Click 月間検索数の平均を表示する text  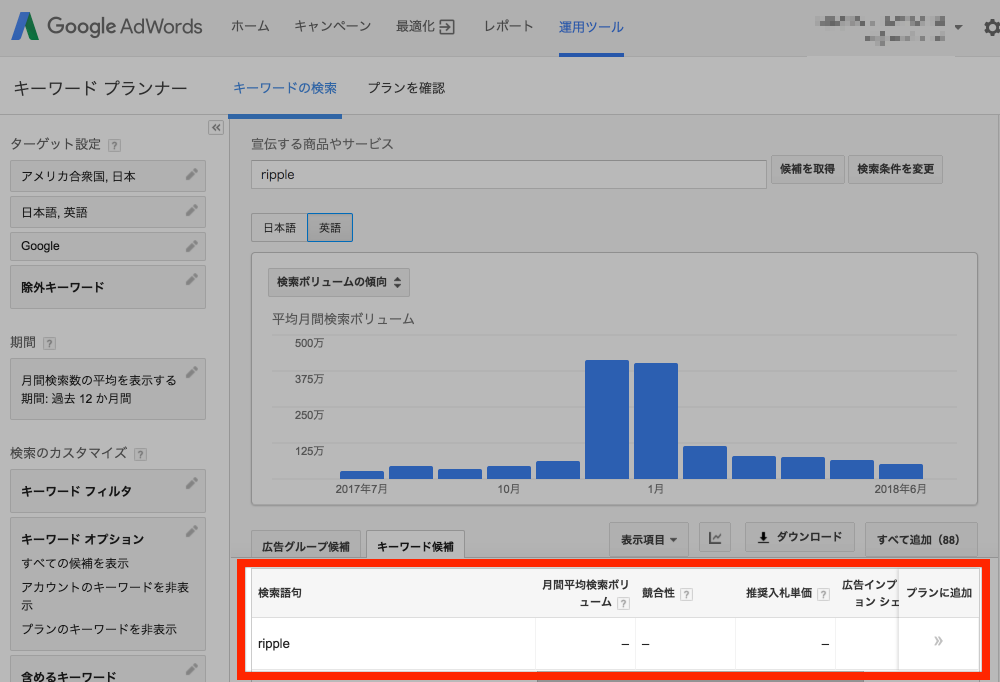99,380
